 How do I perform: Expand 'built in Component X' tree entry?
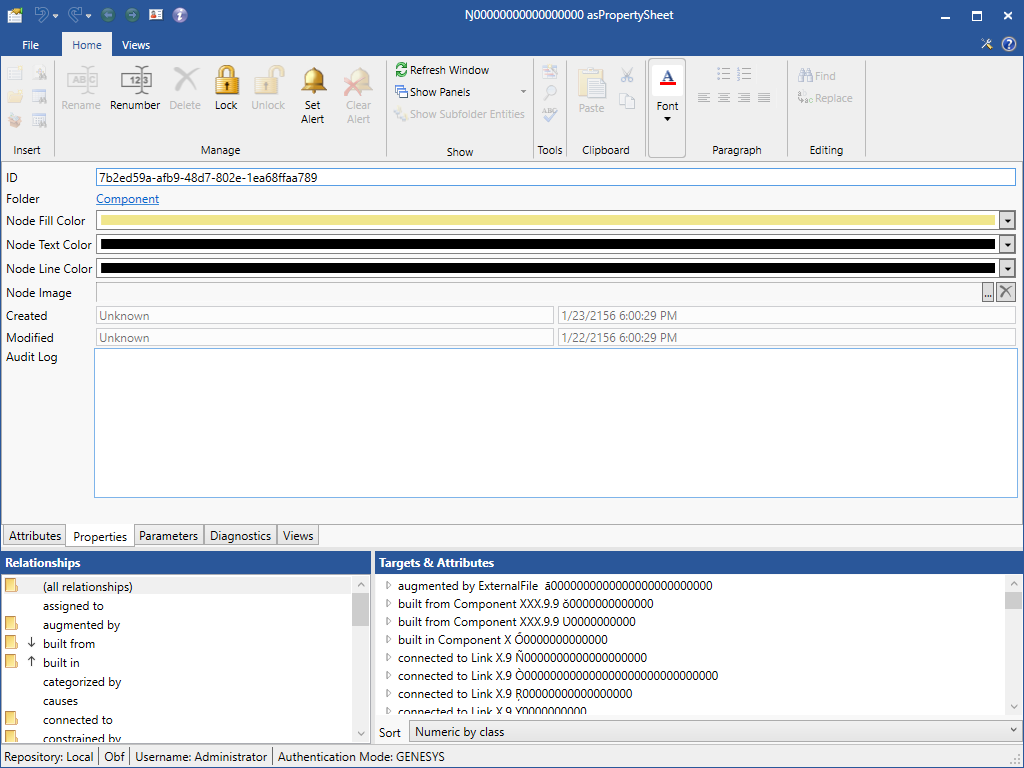[x=389, y=639]
